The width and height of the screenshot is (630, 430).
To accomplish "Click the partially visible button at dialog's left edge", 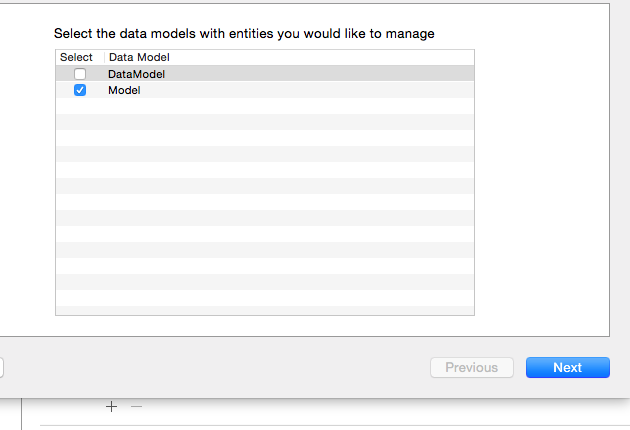I will point(2,368).
